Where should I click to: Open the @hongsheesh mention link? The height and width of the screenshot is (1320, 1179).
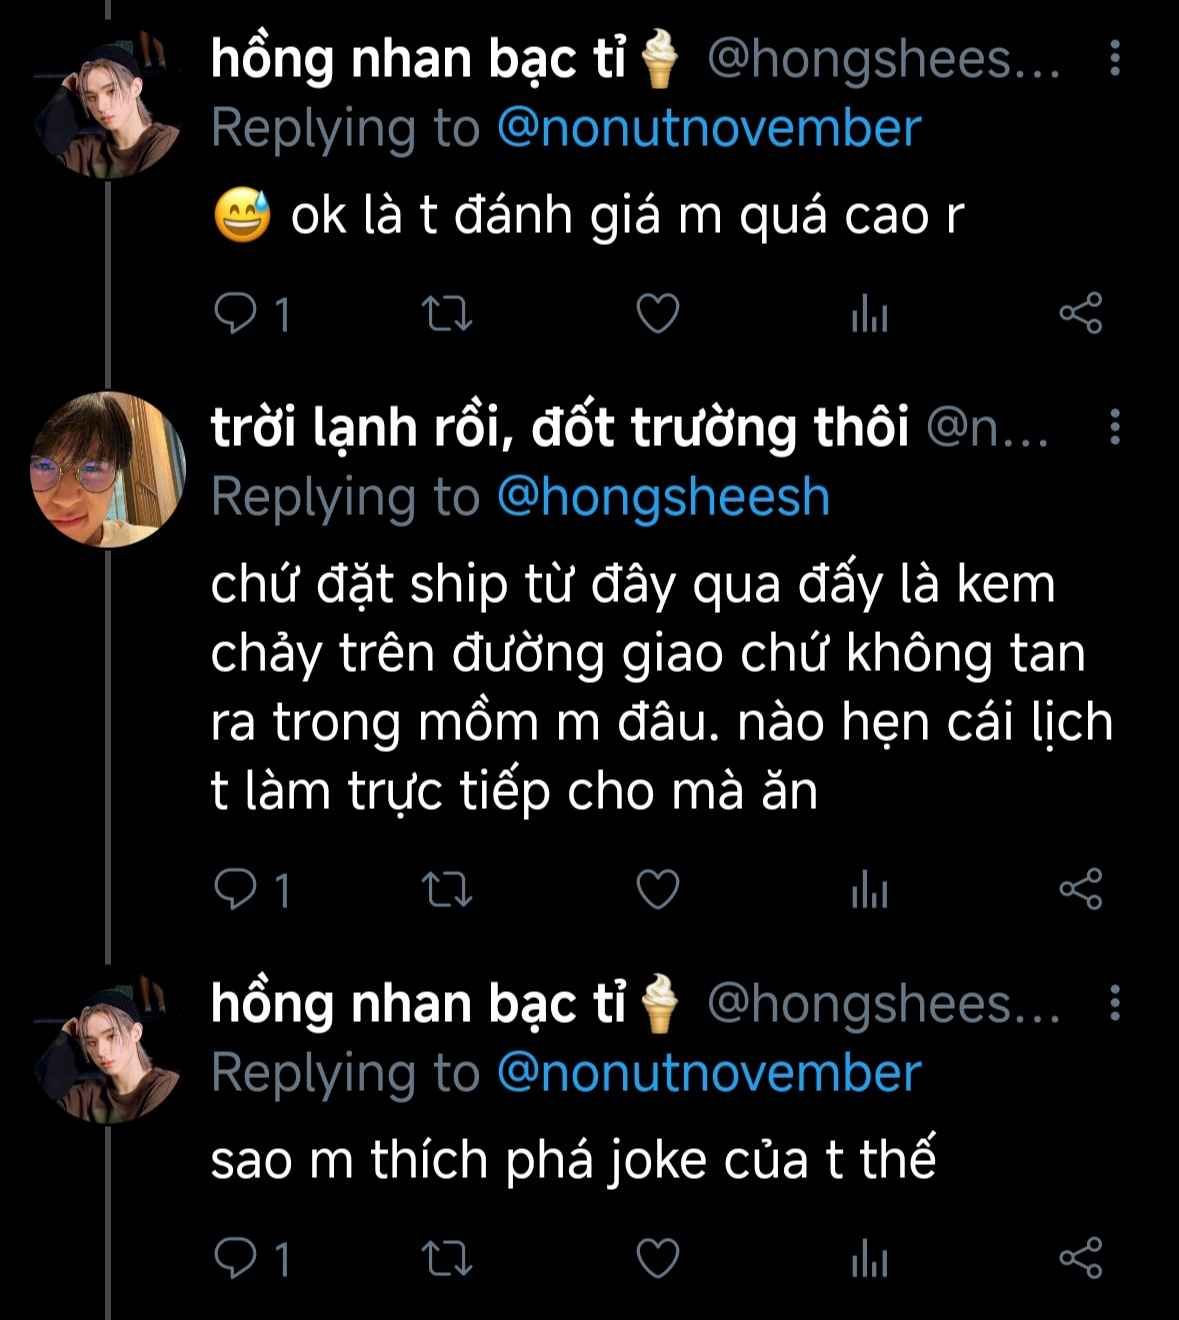[663, 498]
